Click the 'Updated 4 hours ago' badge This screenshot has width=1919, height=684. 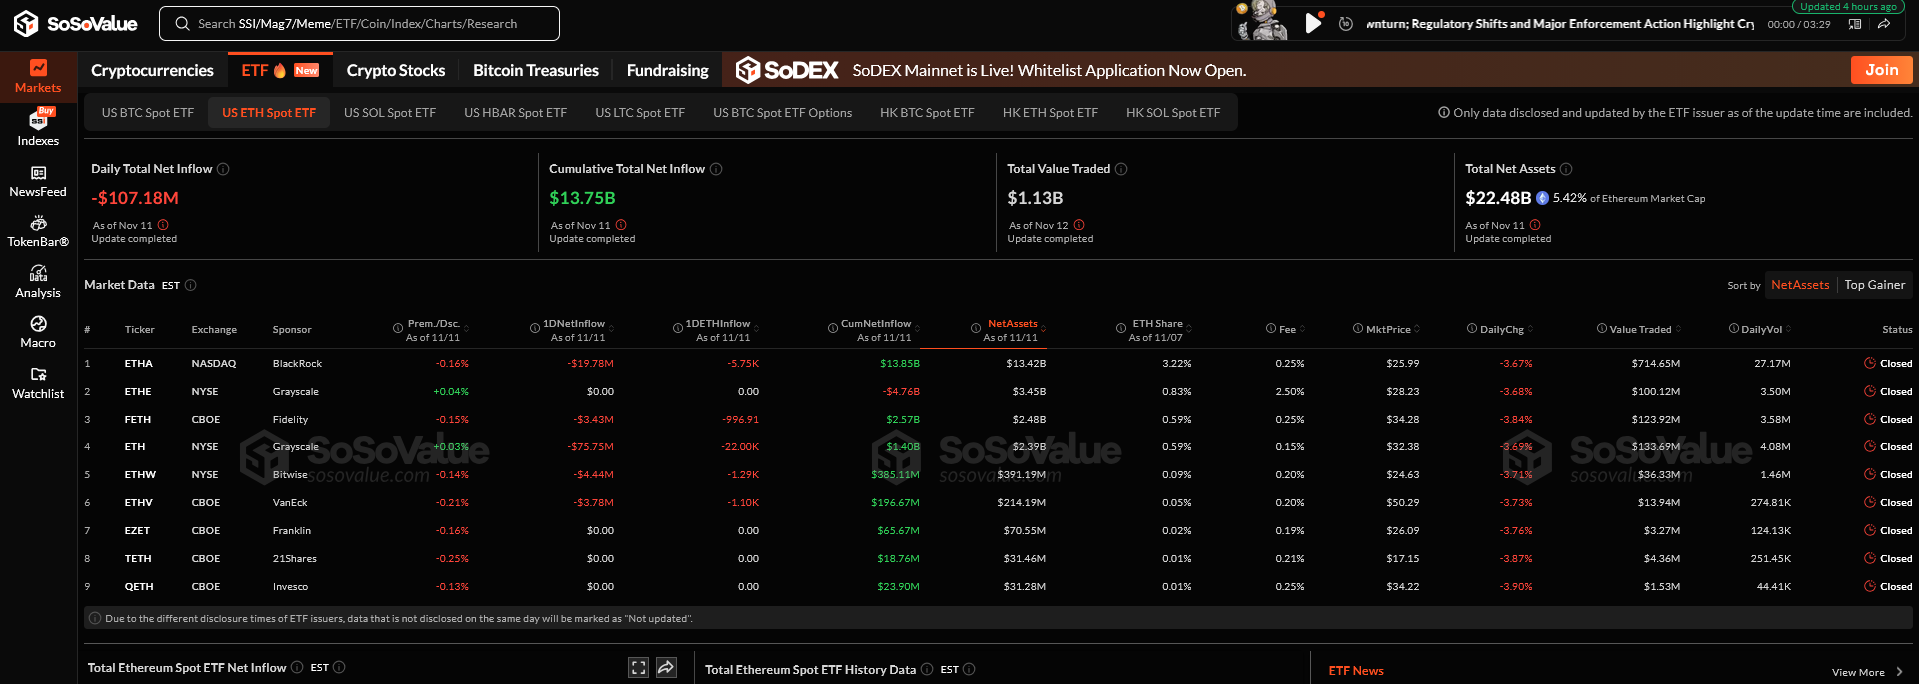point(1848,6)
